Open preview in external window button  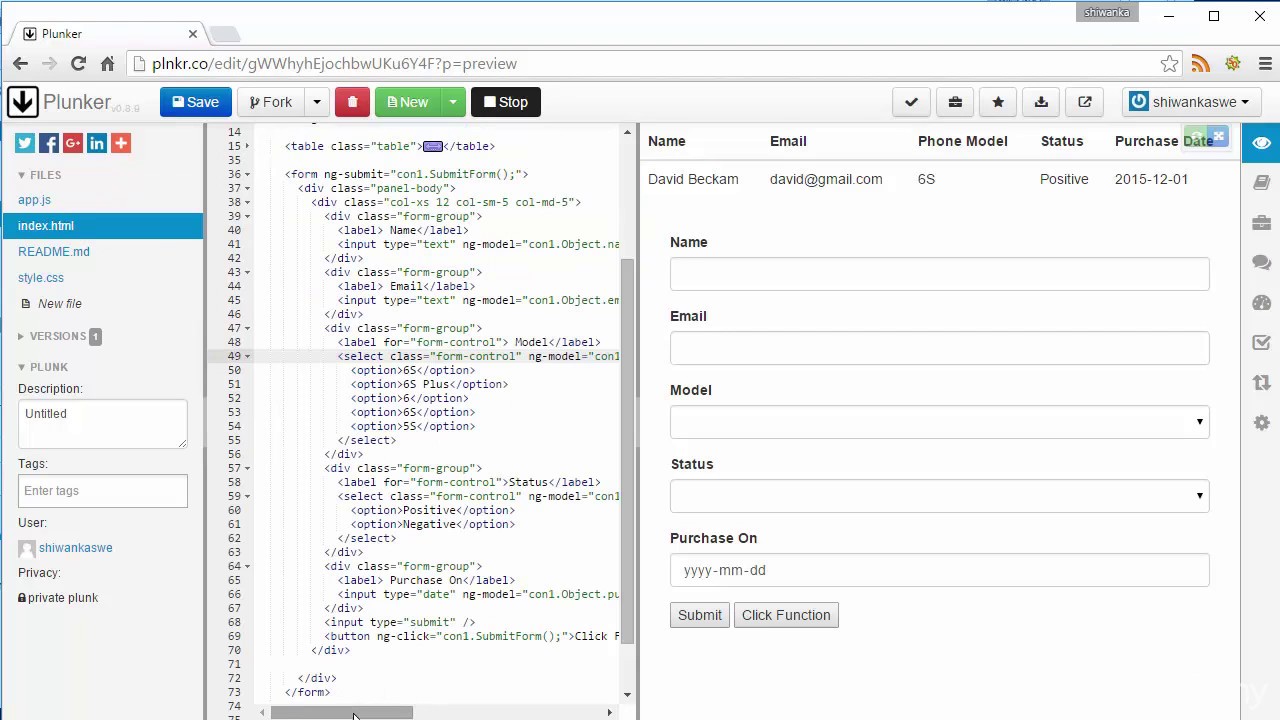1085,102
